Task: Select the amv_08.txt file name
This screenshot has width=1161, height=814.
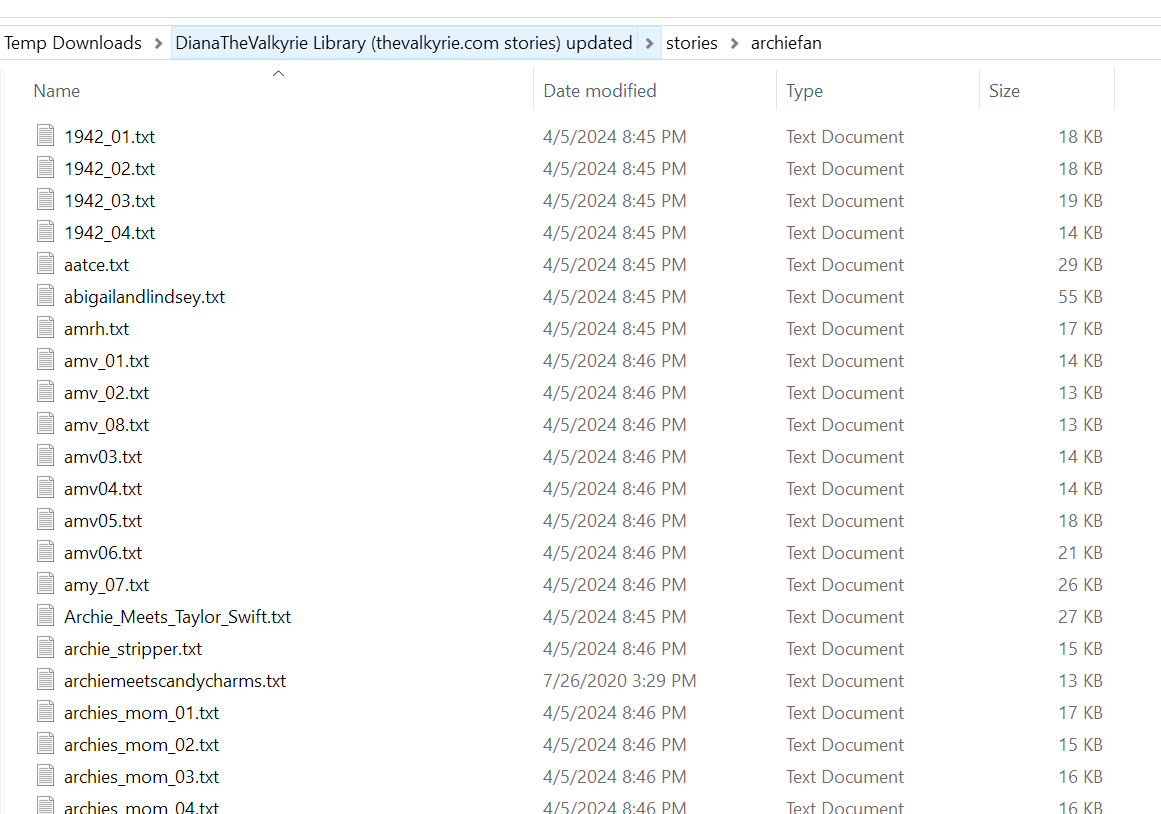Action: (106, 425)
